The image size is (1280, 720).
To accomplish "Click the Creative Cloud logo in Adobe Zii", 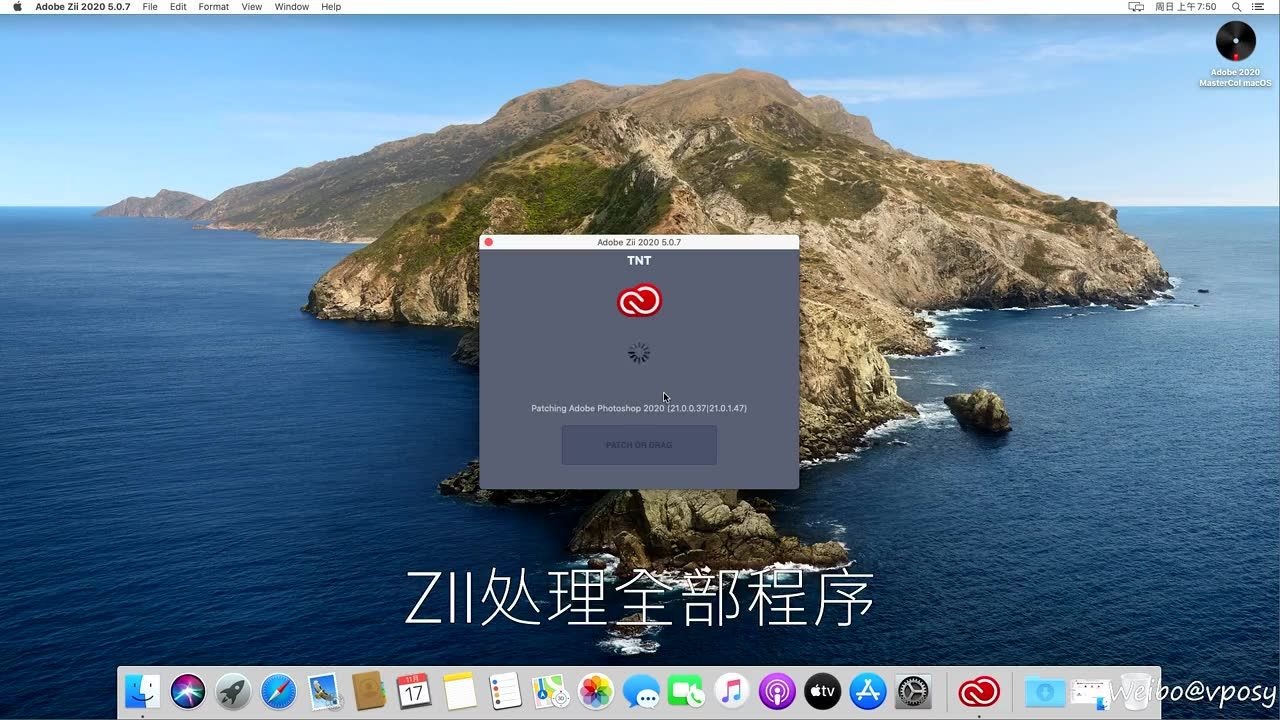I will tap(639, 299).
